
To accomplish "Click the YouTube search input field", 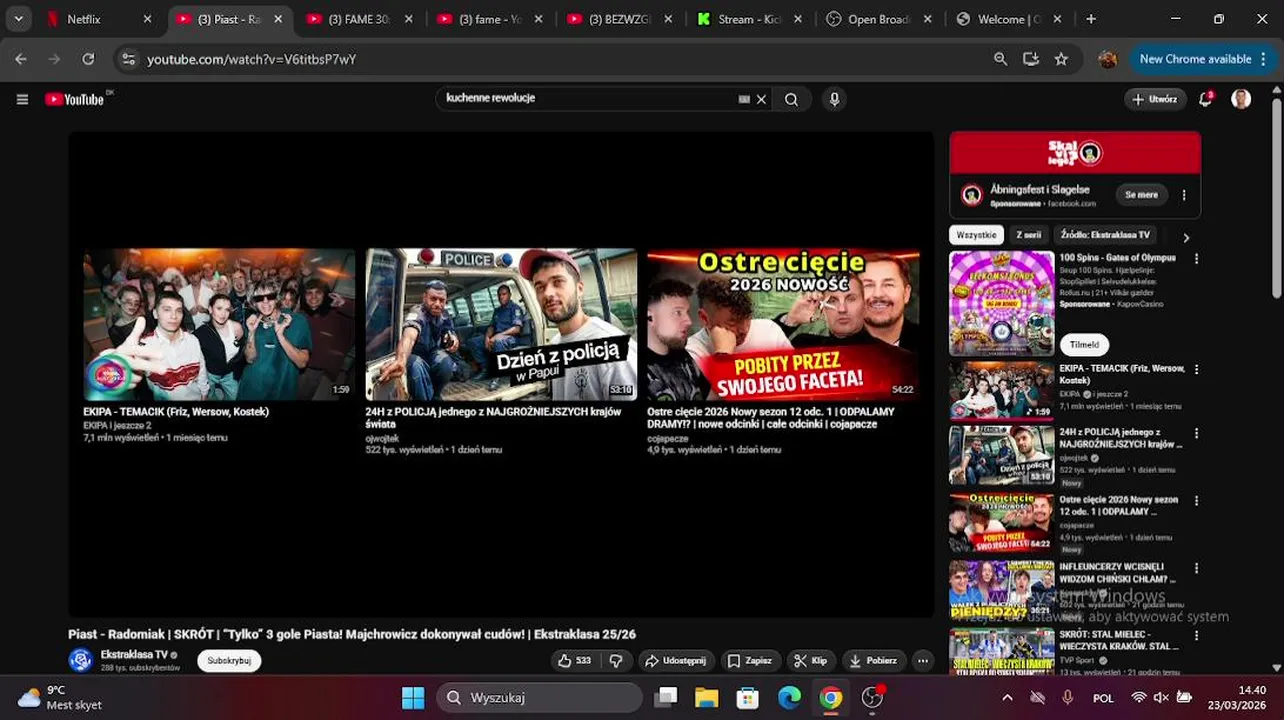I will click(588, 98).
